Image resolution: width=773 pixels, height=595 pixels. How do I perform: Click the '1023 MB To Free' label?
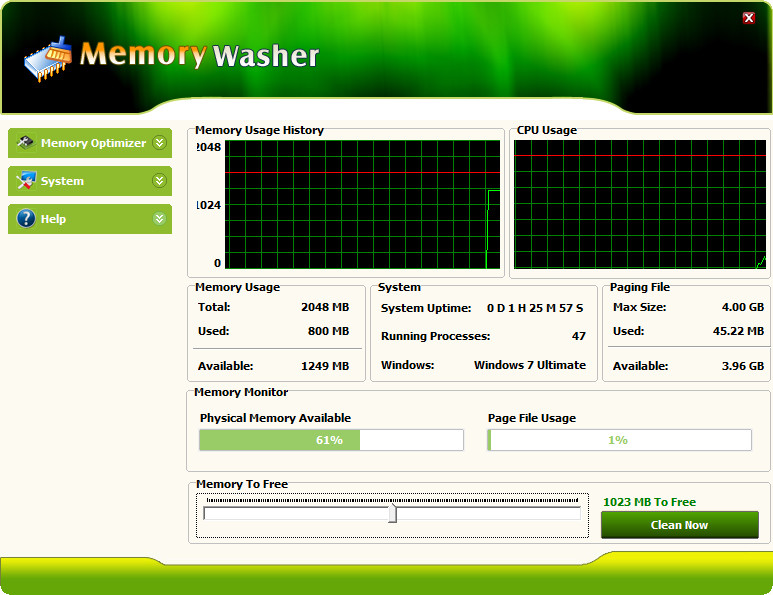(649, 502)
